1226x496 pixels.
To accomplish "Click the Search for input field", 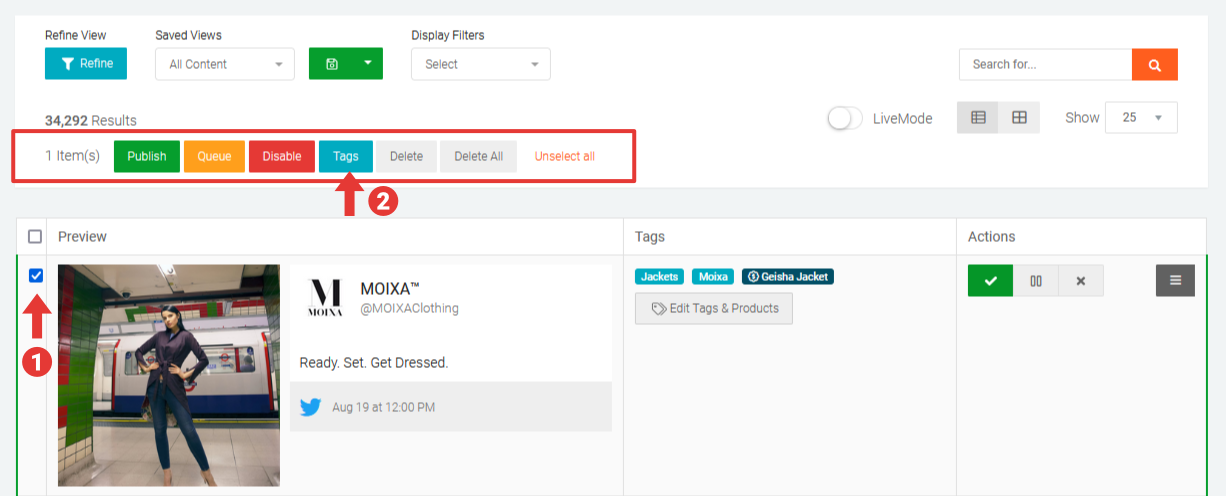I will click(1045, 65).
